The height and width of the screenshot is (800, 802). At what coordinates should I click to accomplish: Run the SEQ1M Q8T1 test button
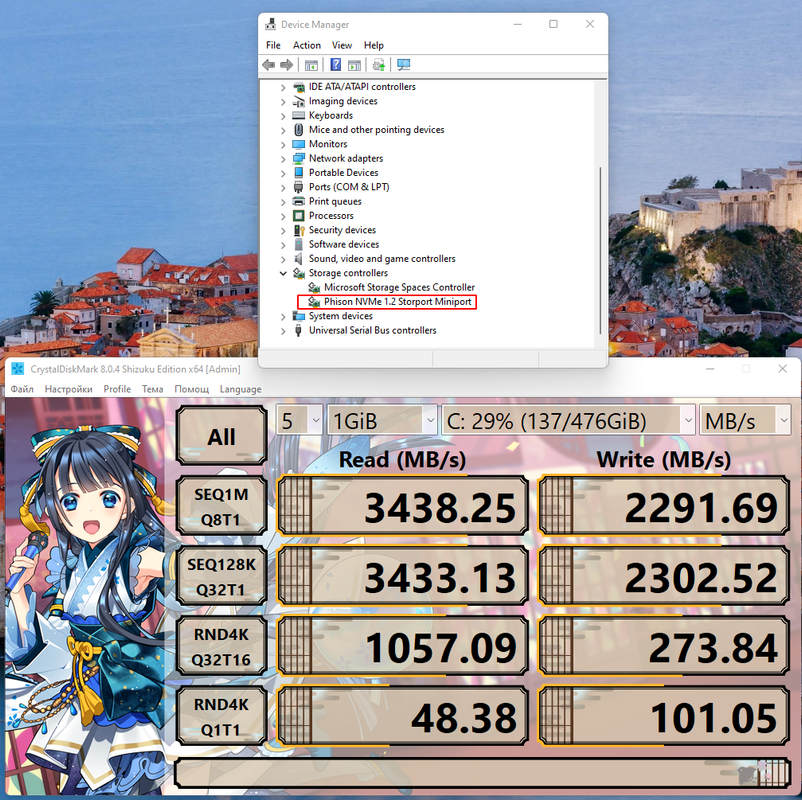click(221, 506)
